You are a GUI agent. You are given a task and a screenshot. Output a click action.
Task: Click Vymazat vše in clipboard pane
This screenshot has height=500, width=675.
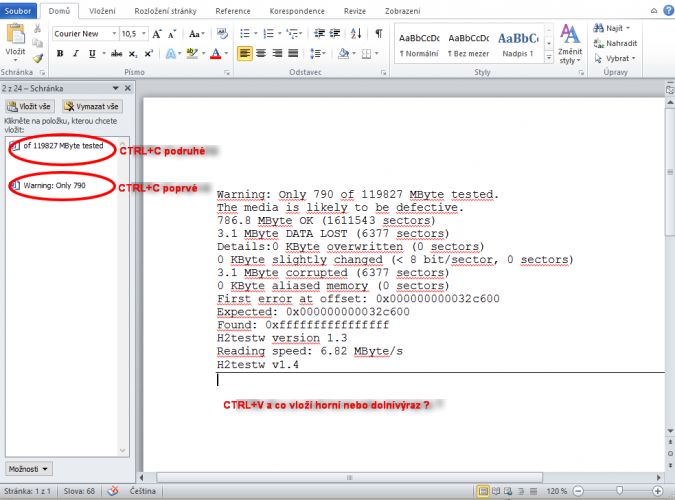pyautogui.click(x=92, y=106)
